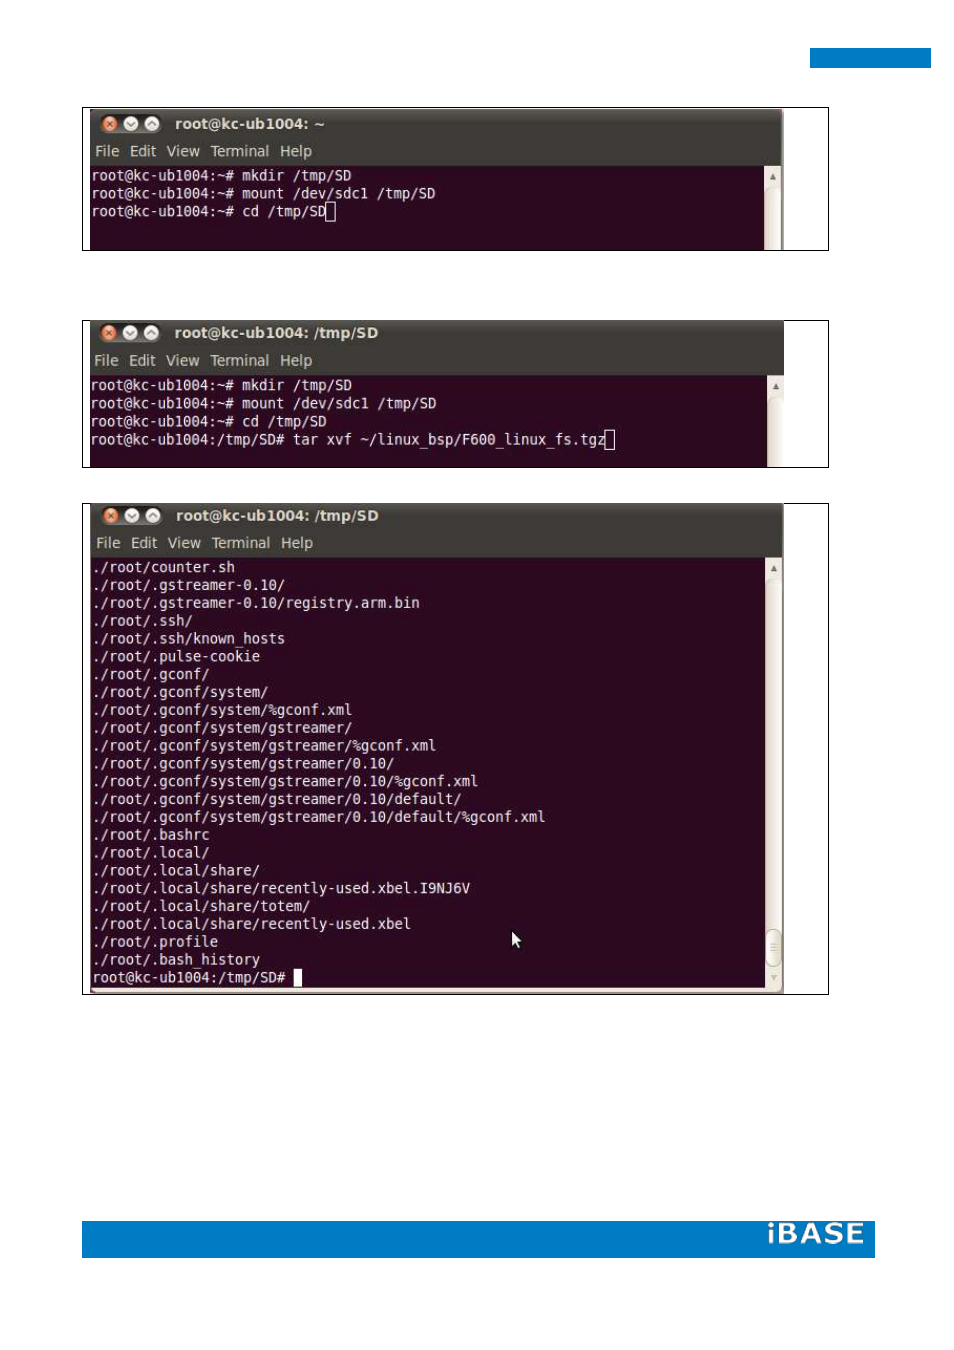Image resolution: width=954 pixels, height=1350 pixels.
Task: Close the bottom terminal window
Action: coord(111,516)
